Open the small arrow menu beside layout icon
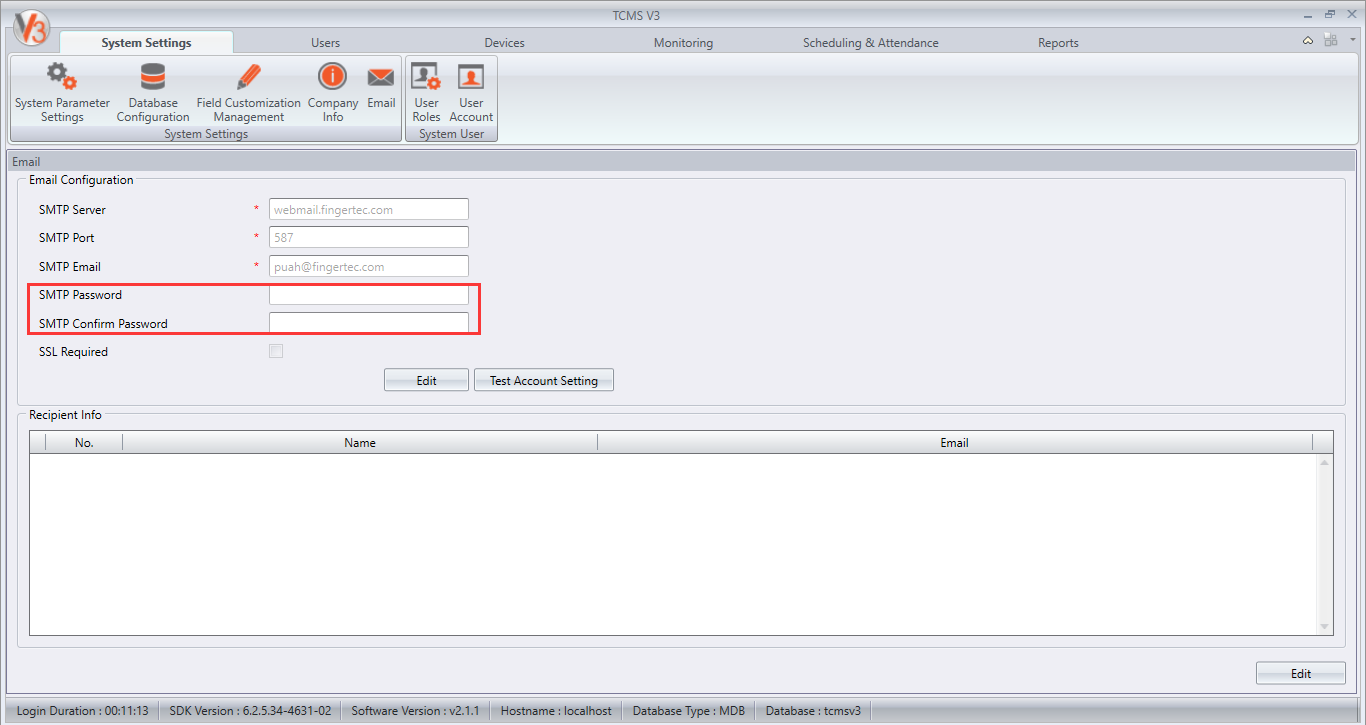The image size is (1366, 725). tap(1352, 40)
